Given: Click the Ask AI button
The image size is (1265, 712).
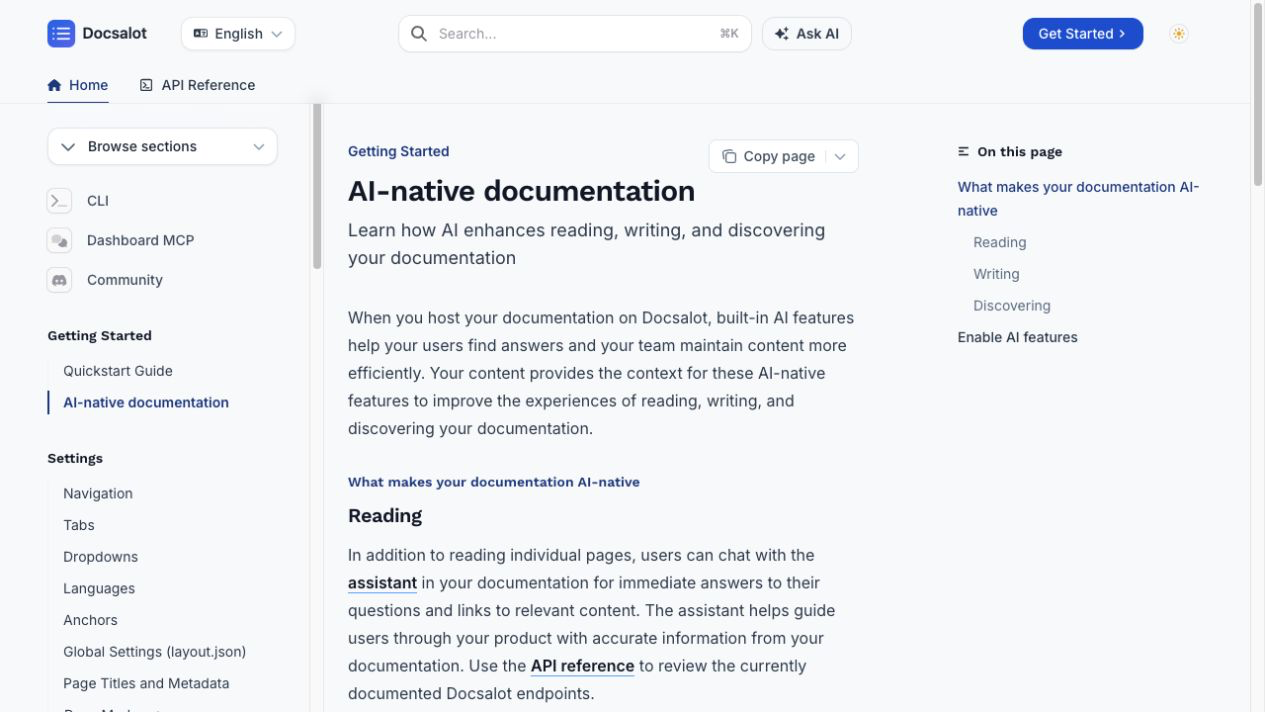Looking at the screenshot, I should tap(807, 33).
